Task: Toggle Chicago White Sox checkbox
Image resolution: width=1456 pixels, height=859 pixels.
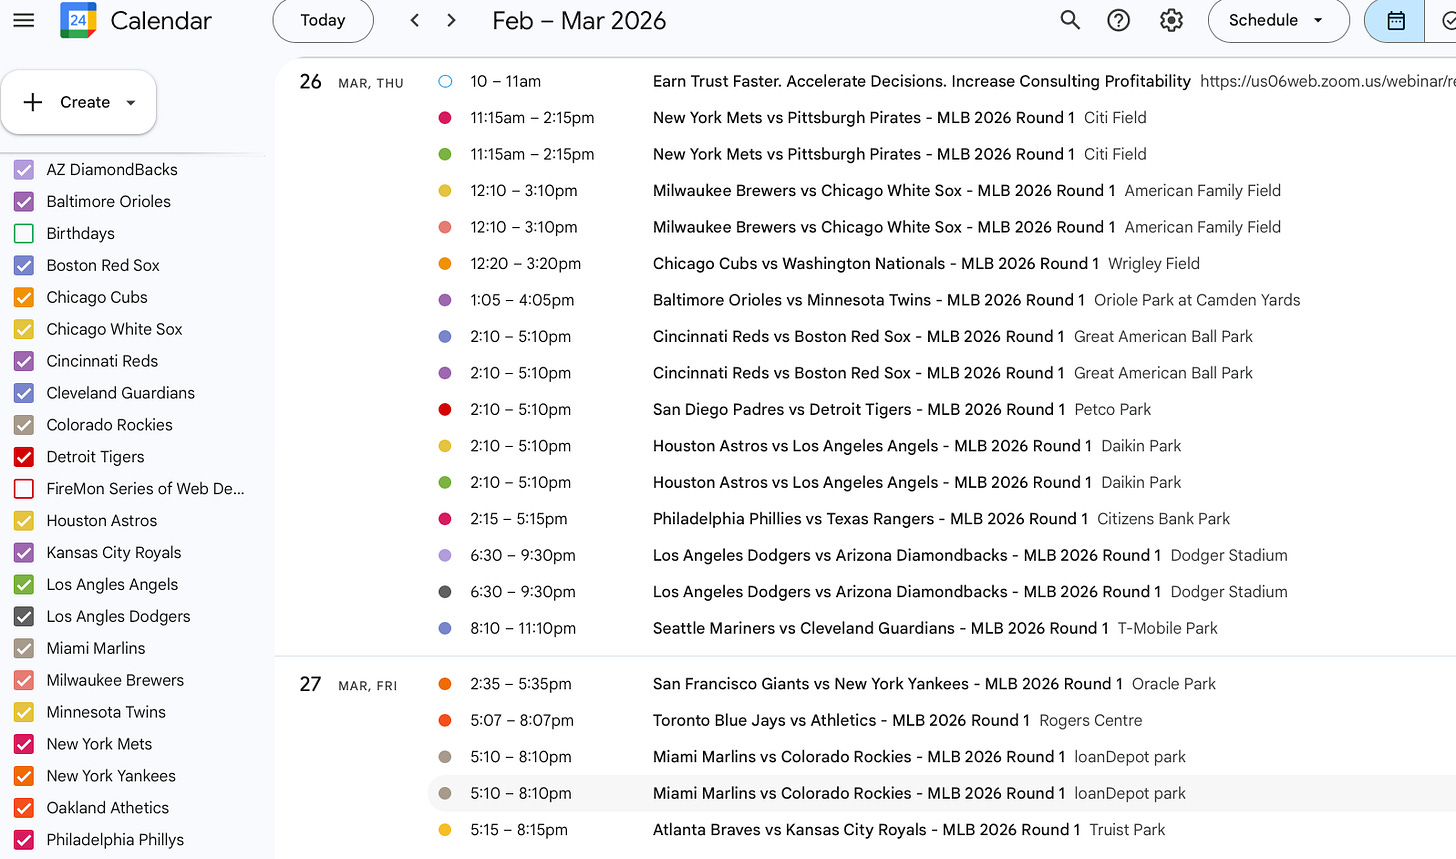Action: point(24,329)
